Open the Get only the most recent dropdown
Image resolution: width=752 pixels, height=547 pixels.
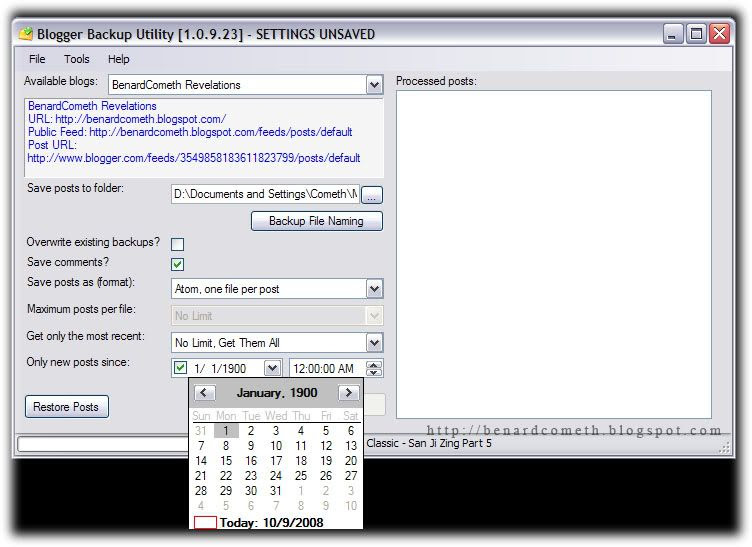pyautogui.click(x=374, y=342)
